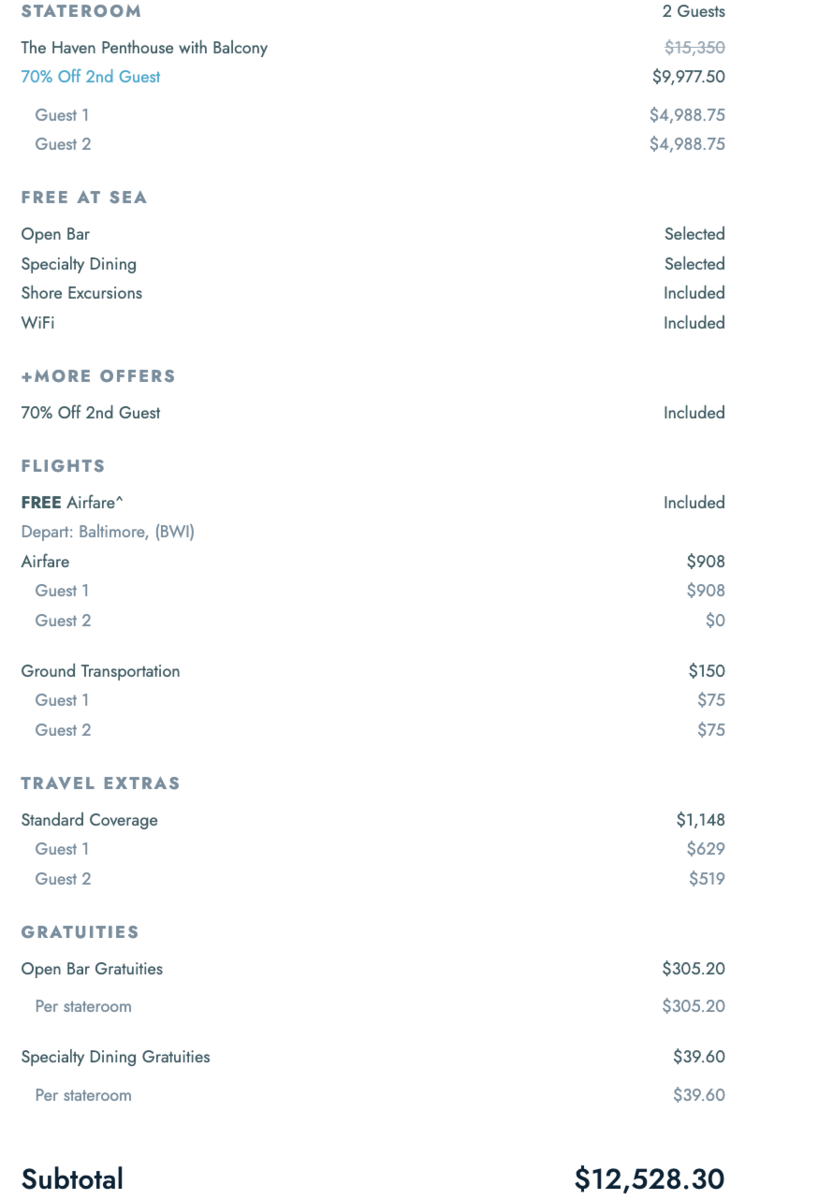Viewport: 818px width, 1200px height.
Task: Click the $9,977.50 discounted stateroom price
Action: tap(688, 77)
